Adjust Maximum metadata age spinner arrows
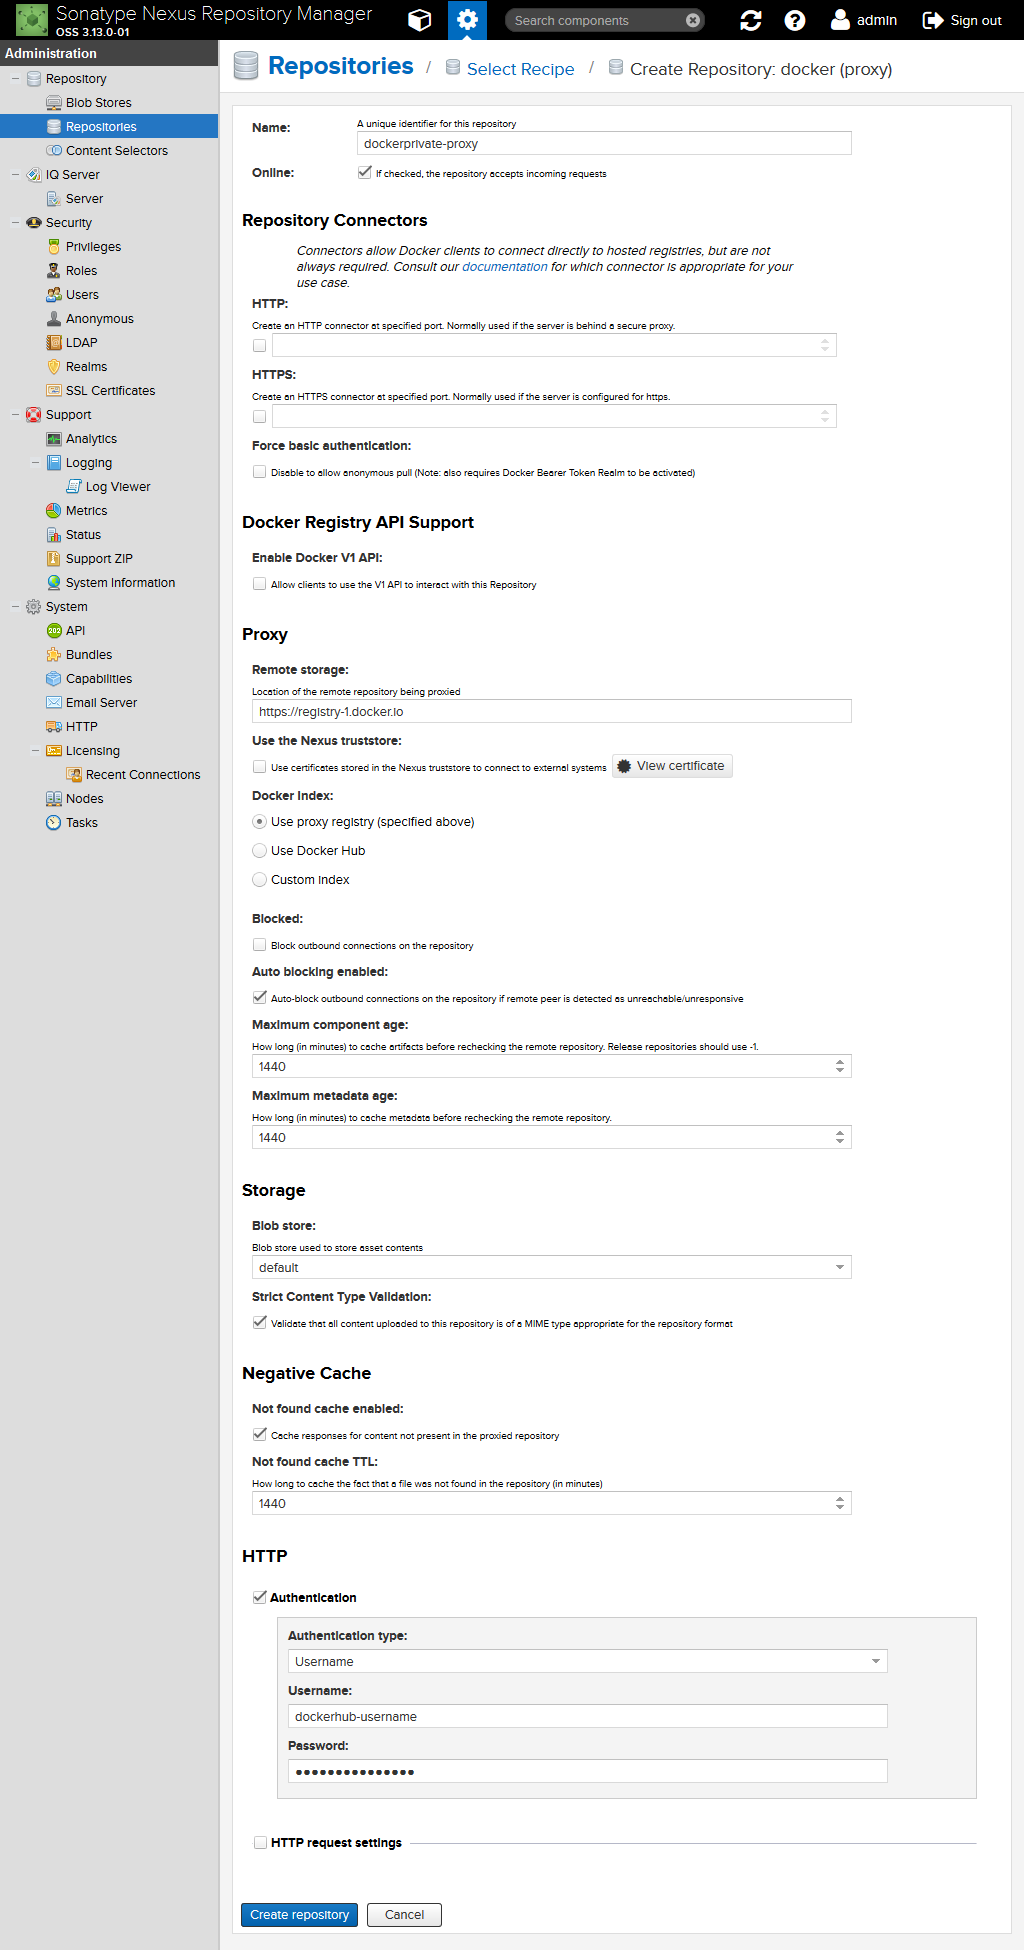 pyautogui.click(x=840, y=1137)
